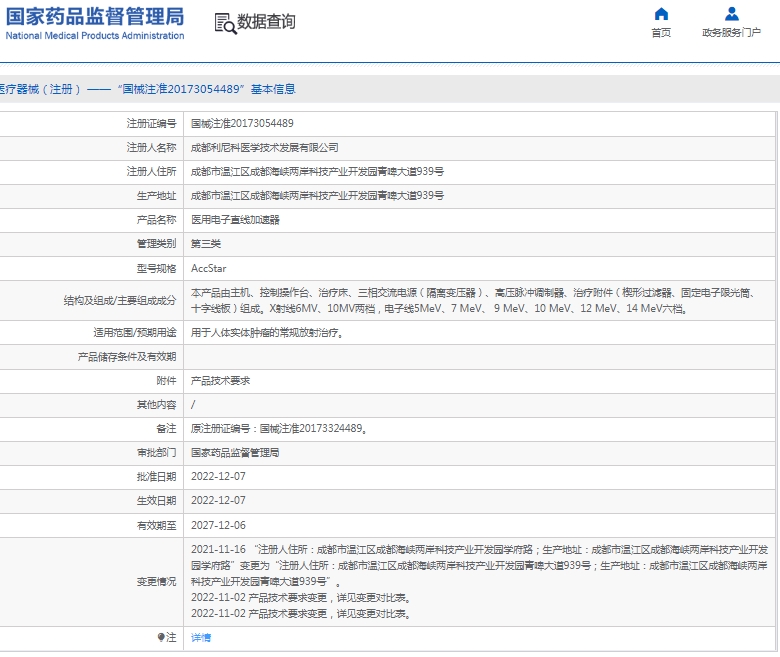
Task: Click the 生产地址 address value
Action: click(317, 195)
